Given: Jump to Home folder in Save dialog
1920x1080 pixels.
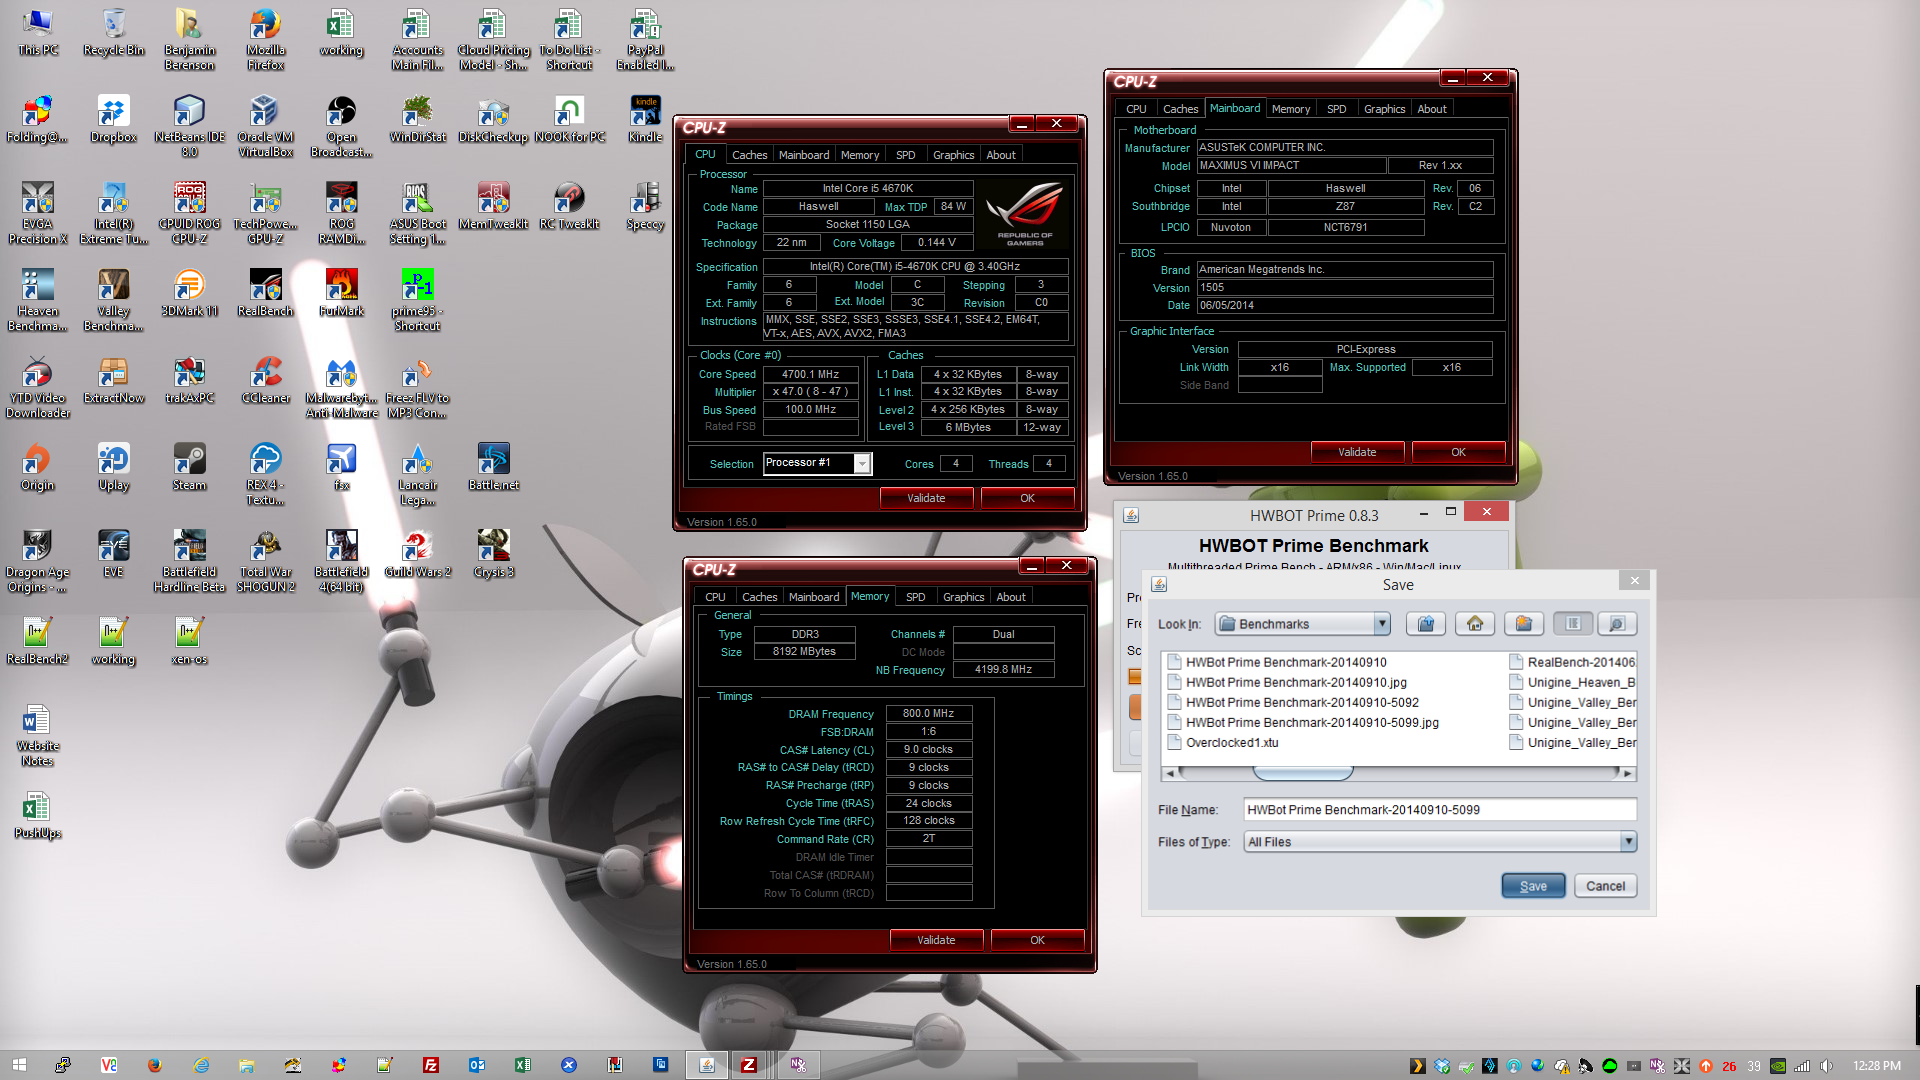Looking at the screenshot, I should (1475, 624).
